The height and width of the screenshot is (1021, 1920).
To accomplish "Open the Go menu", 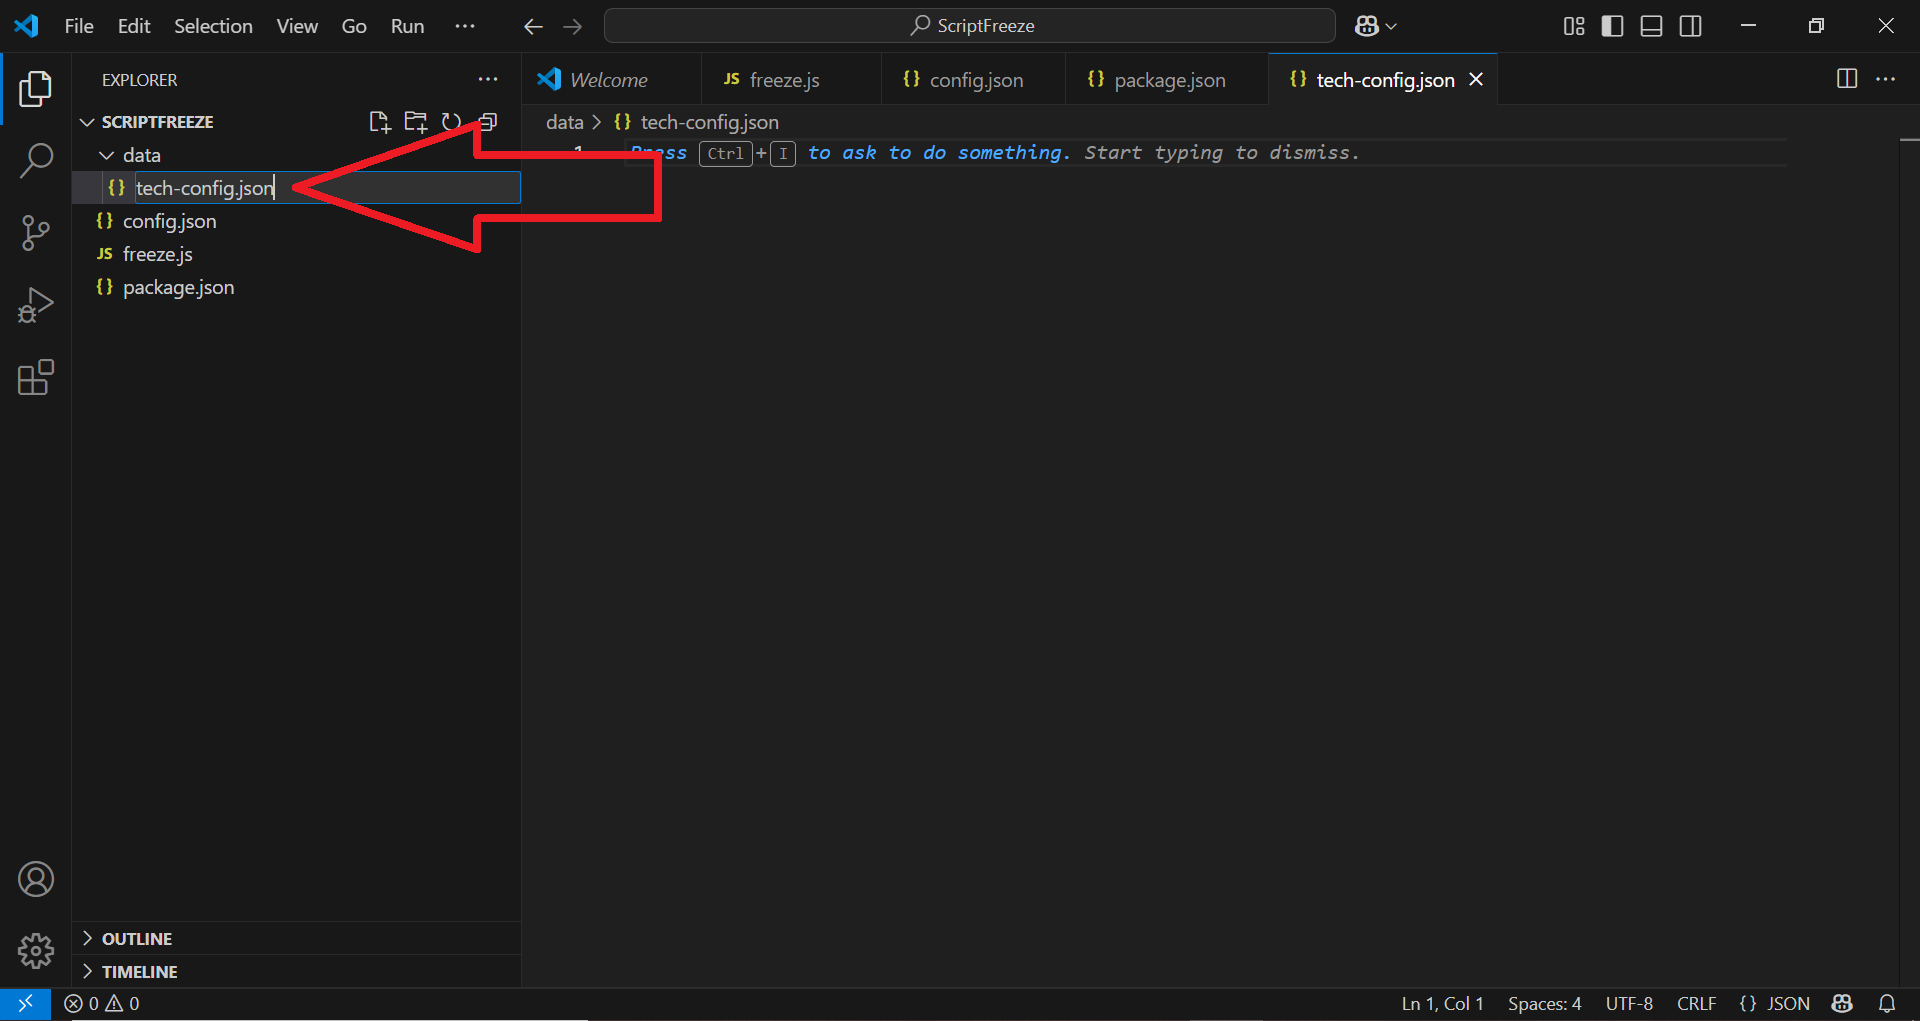I will click(x=354, y=26).
